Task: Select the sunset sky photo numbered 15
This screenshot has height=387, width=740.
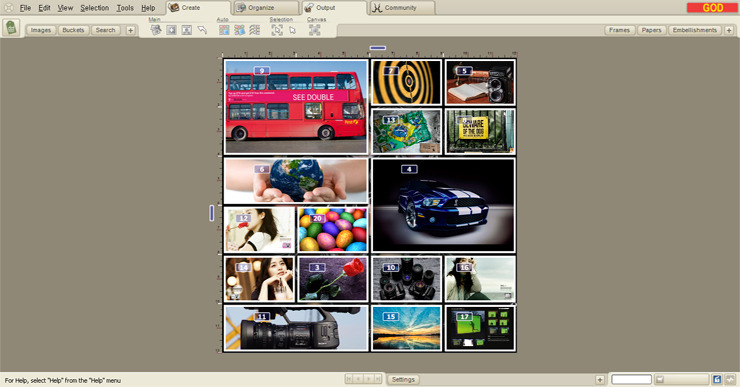Action: (406, 328)
